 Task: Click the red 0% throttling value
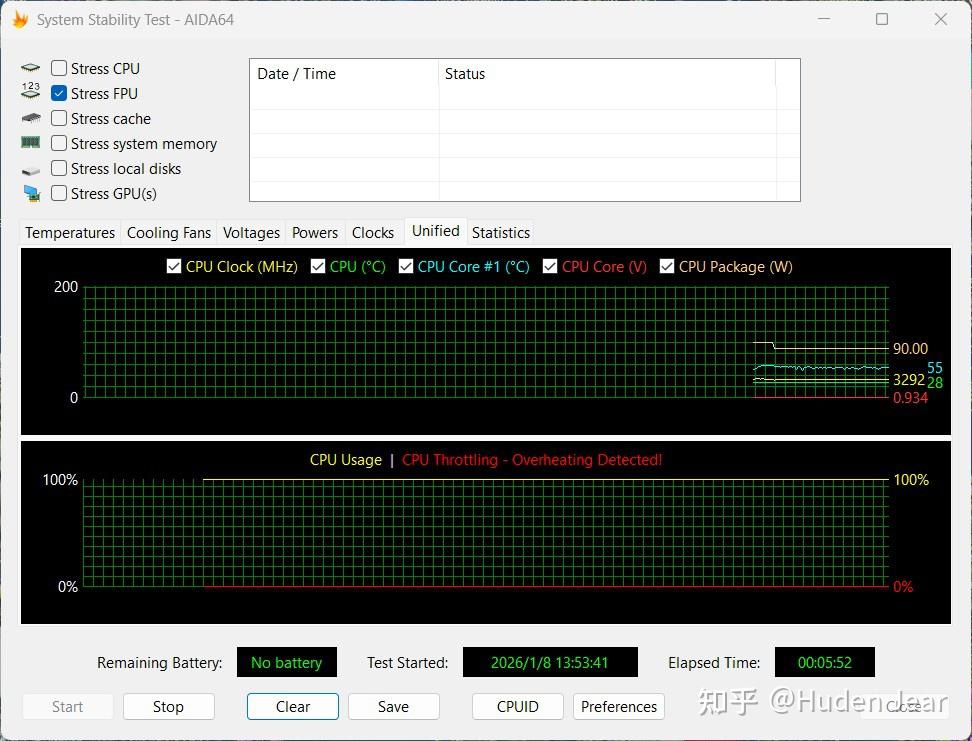click(x=903, y=587)
